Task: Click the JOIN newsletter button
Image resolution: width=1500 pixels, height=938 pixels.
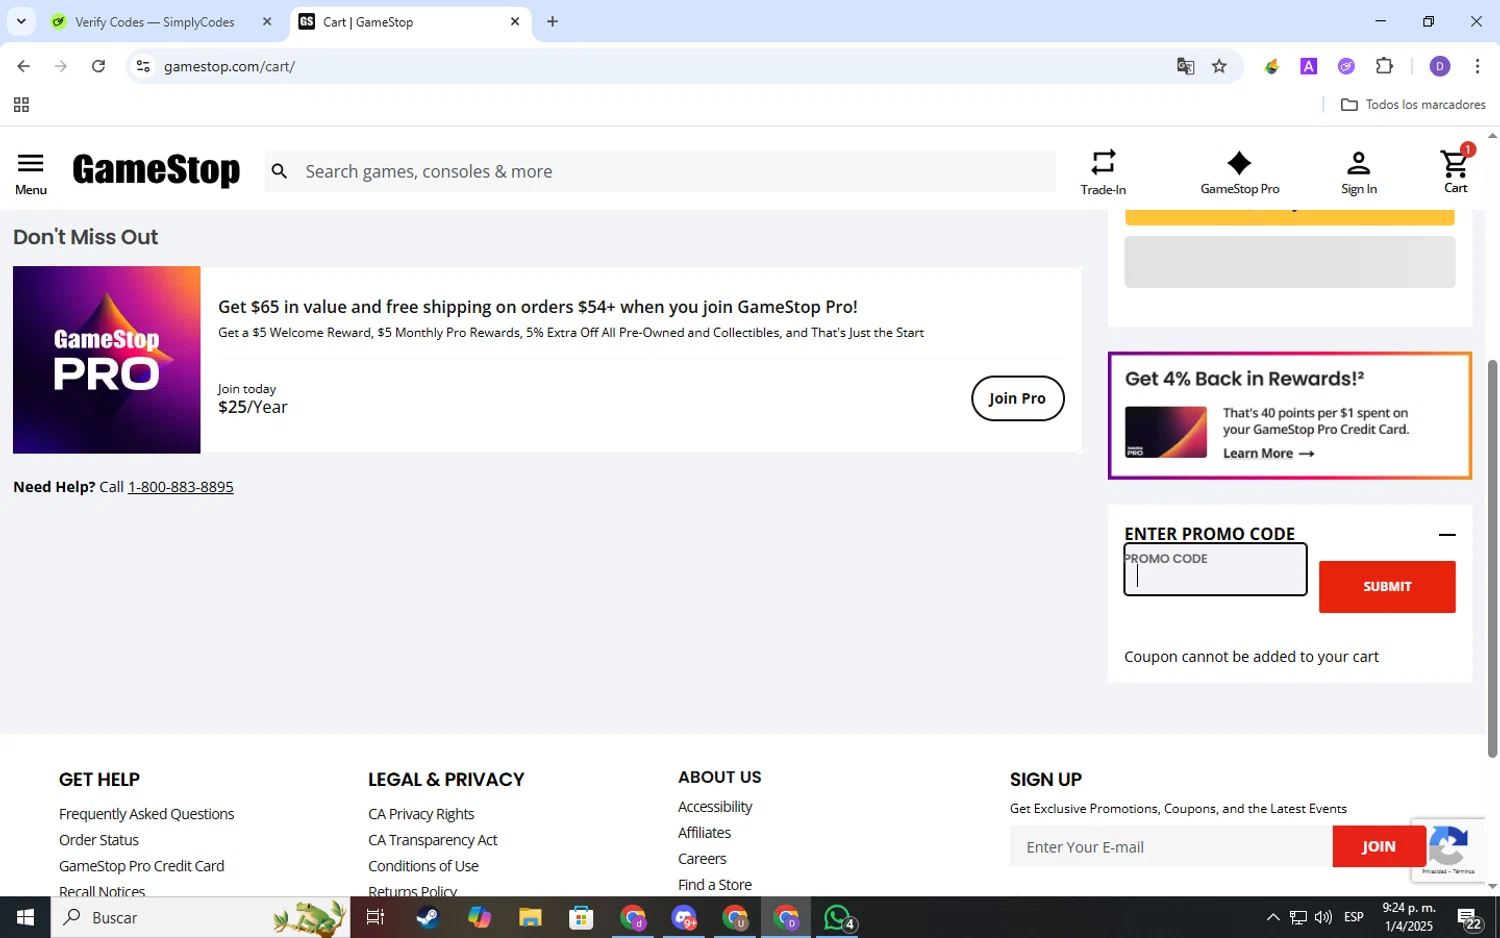Action: pos(1379,847)
